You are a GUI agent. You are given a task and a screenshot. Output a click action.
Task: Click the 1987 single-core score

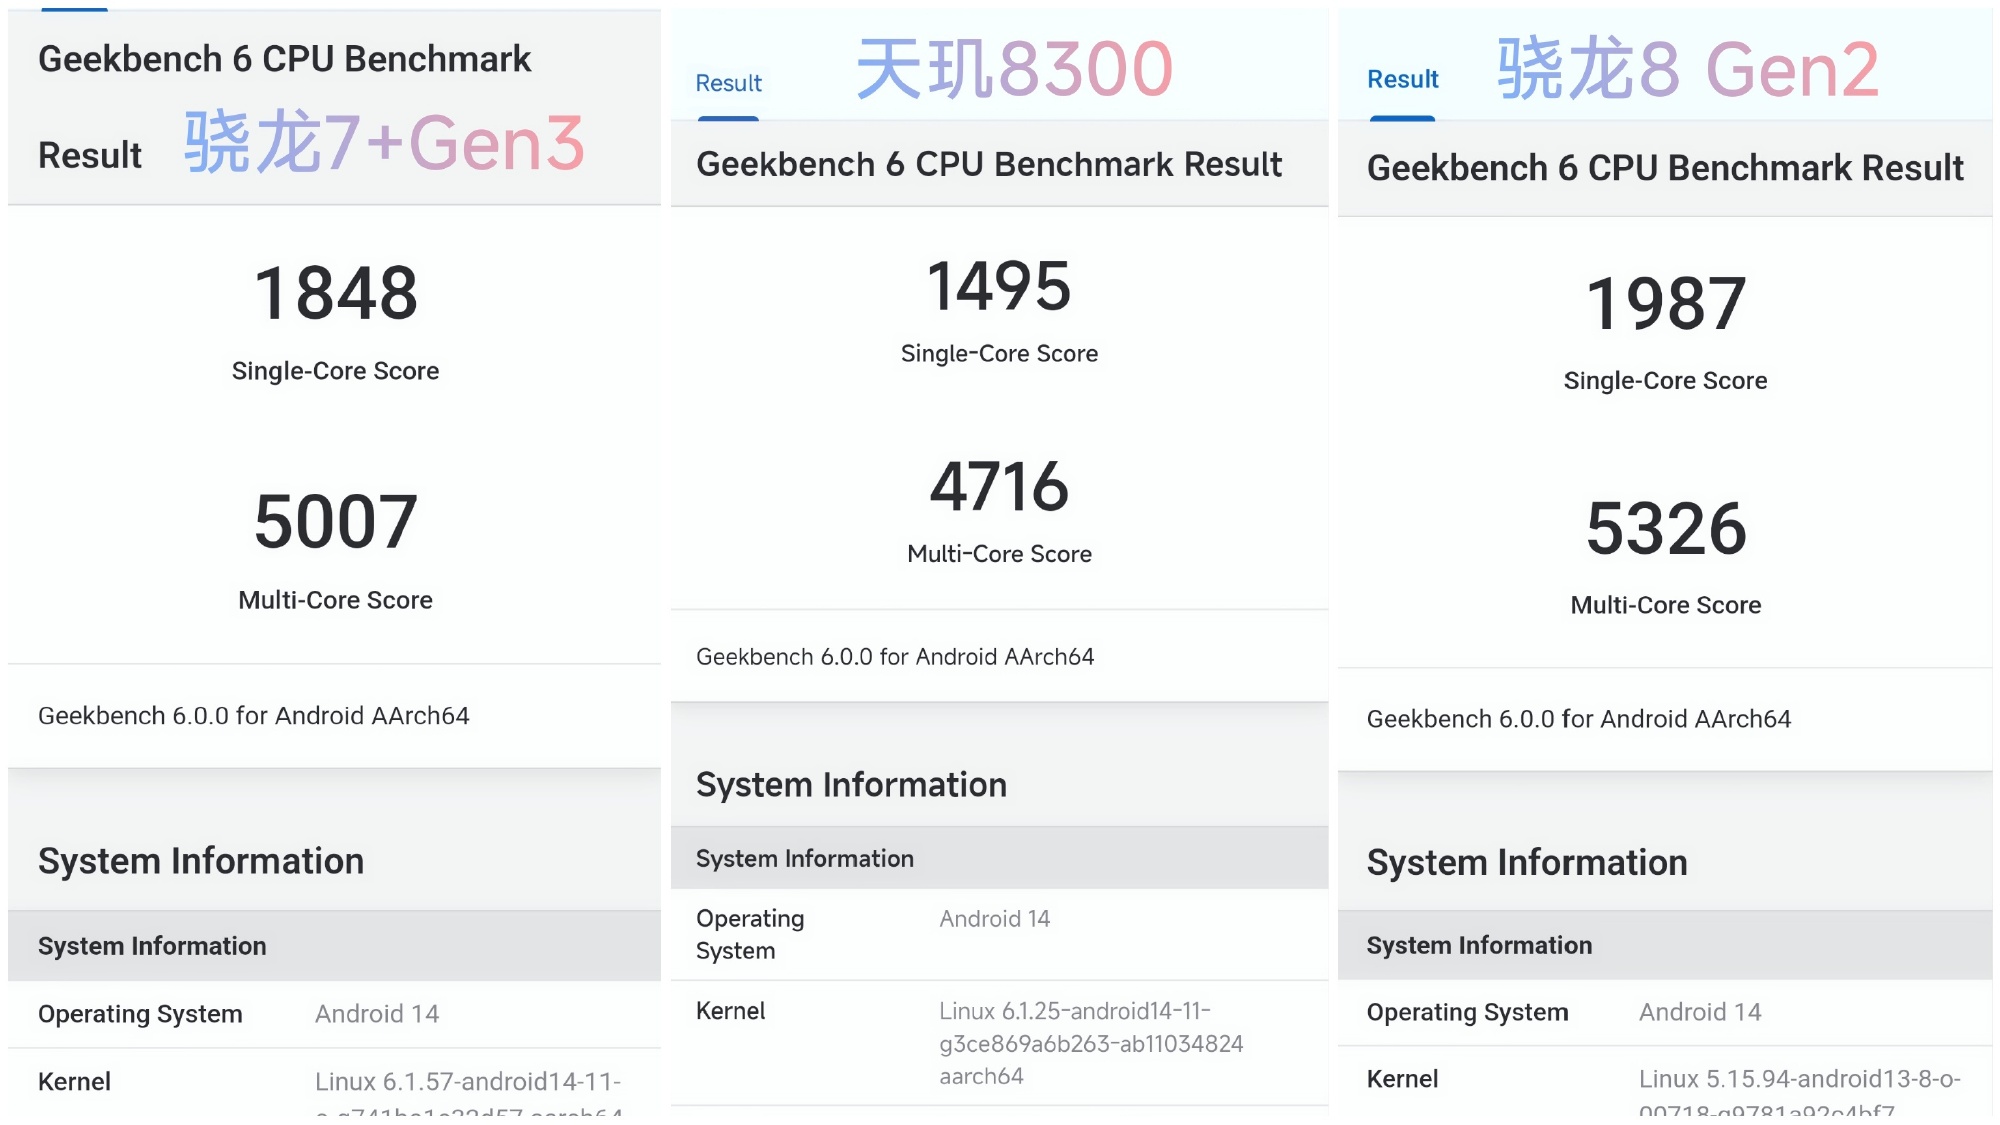point(1666,303)
